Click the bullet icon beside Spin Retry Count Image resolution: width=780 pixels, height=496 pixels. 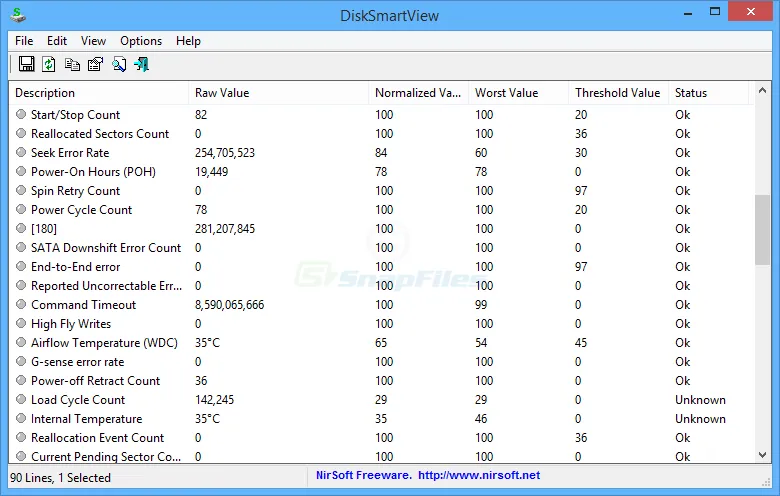point(21,190)
